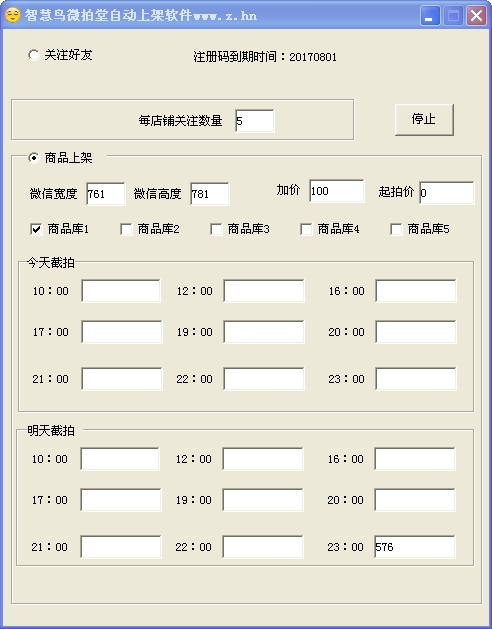Click today's 20:00 截拍 input box
This screenshot has width=492, height=629.
416,332
